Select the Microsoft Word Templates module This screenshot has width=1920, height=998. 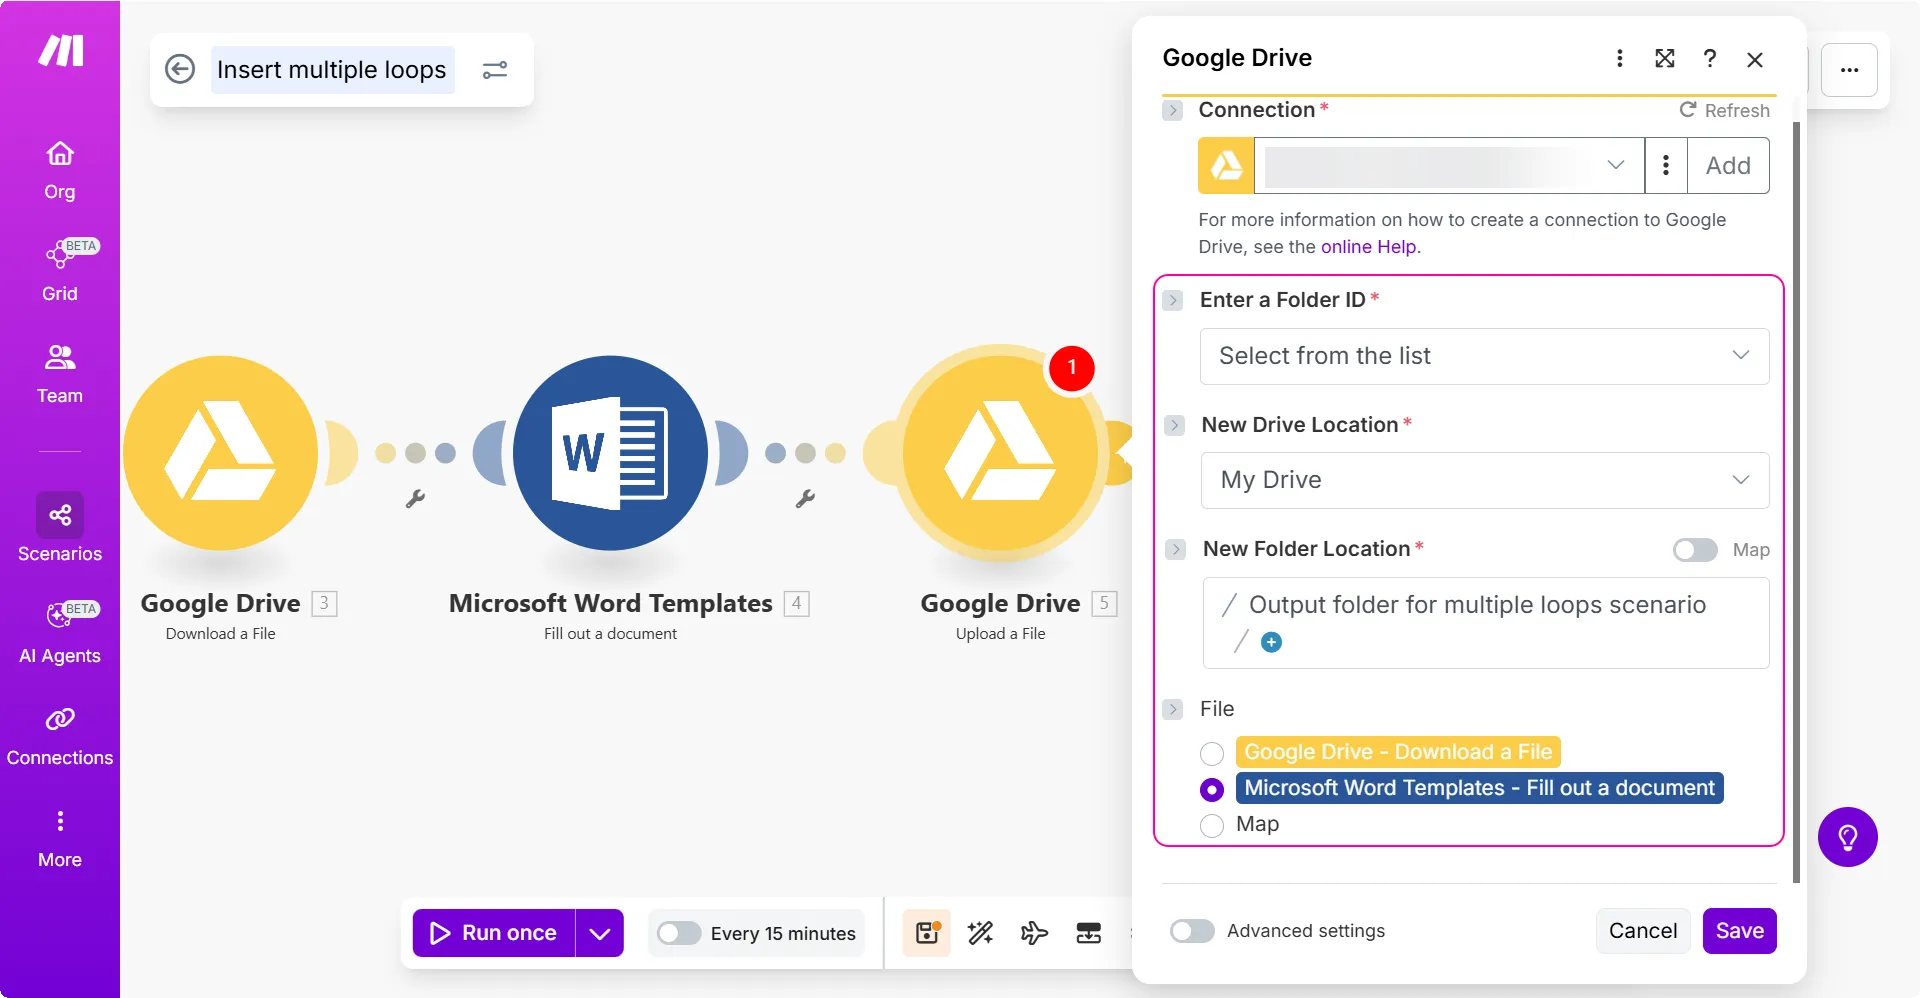coord(610,453)
